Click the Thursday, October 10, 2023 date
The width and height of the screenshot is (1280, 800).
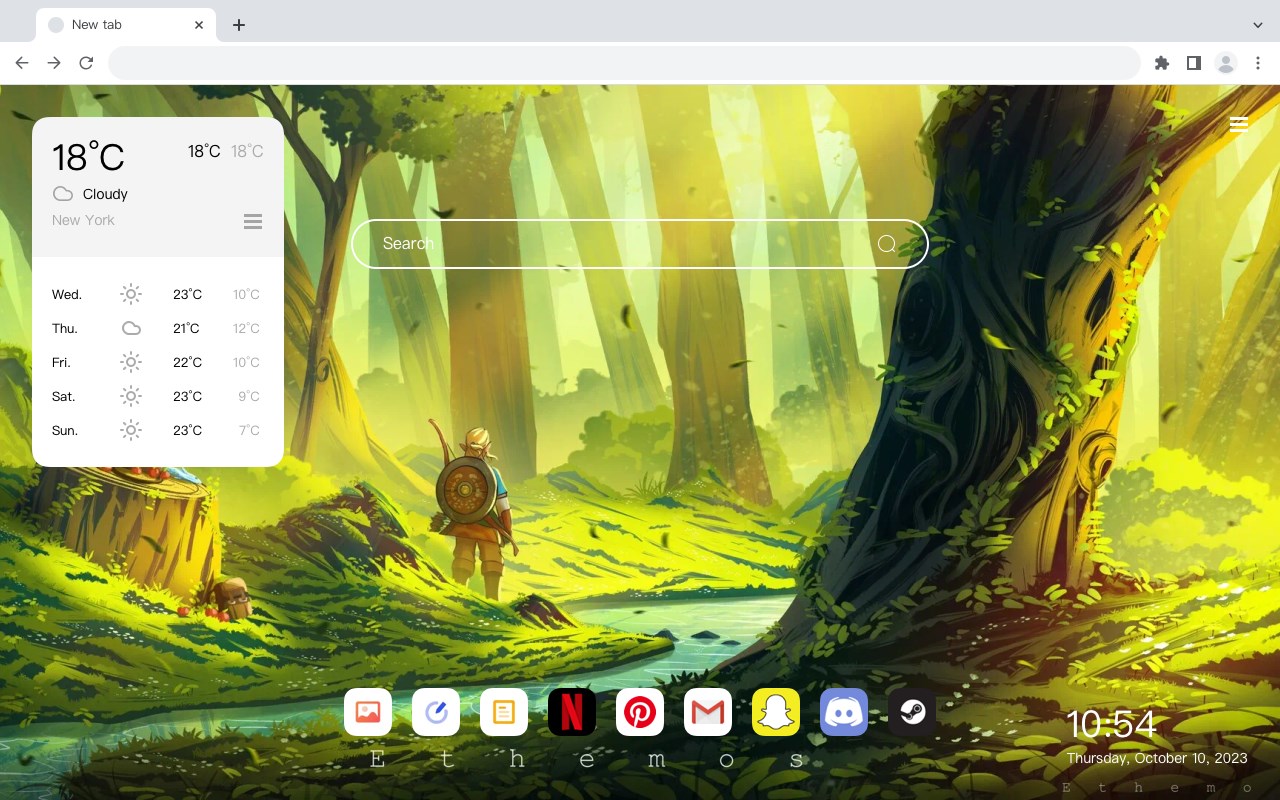[1157, 758]
